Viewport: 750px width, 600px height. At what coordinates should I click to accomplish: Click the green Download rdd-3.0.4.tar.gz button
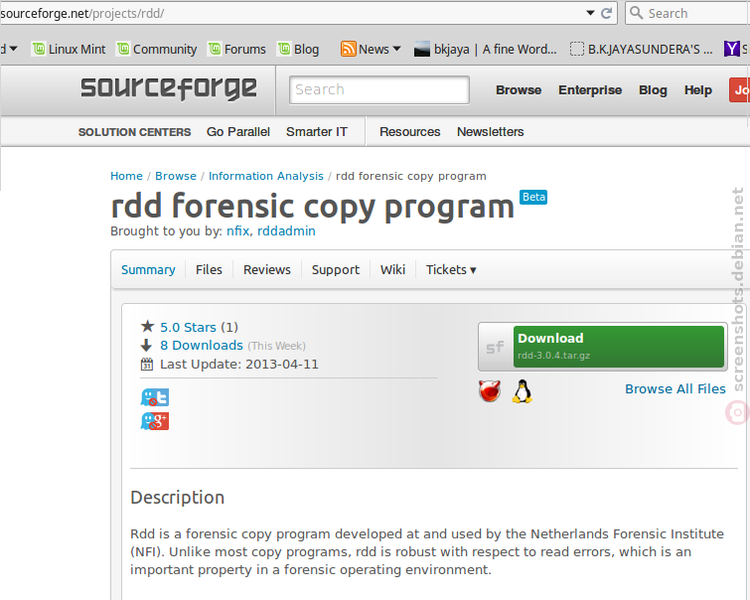[618, 346]
